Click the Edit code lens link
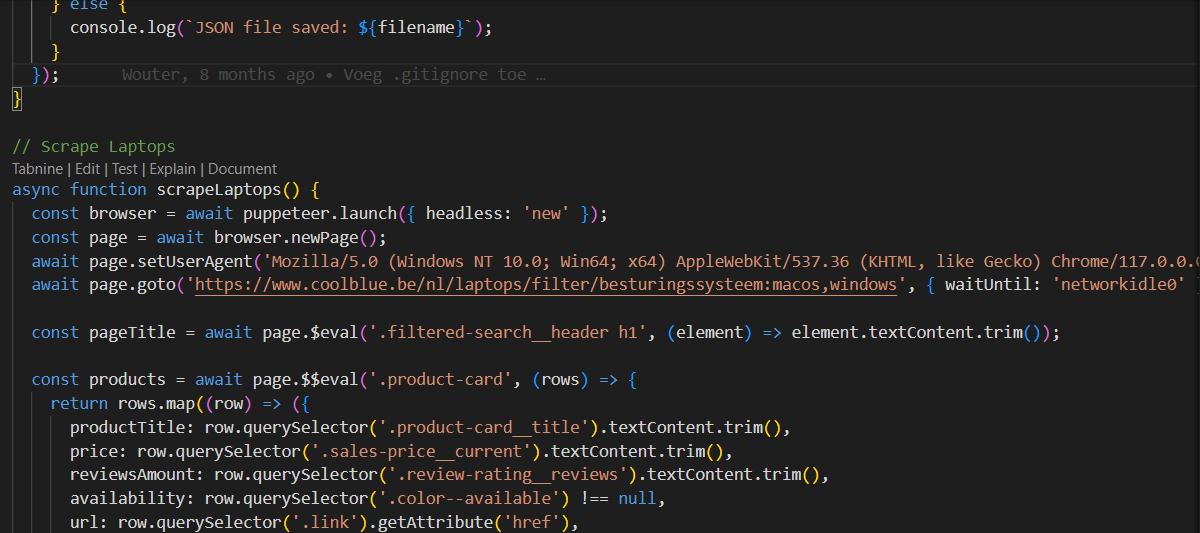 coord(87,169)
